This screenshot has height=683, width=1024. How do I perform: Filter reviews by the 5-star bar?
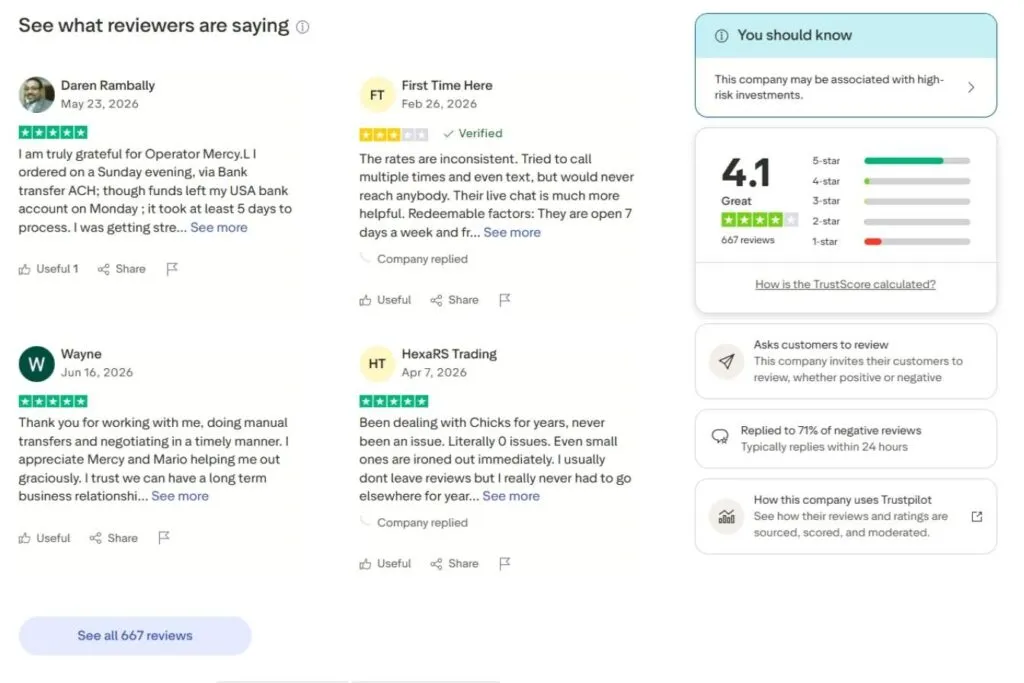click(x=917, y=161)
